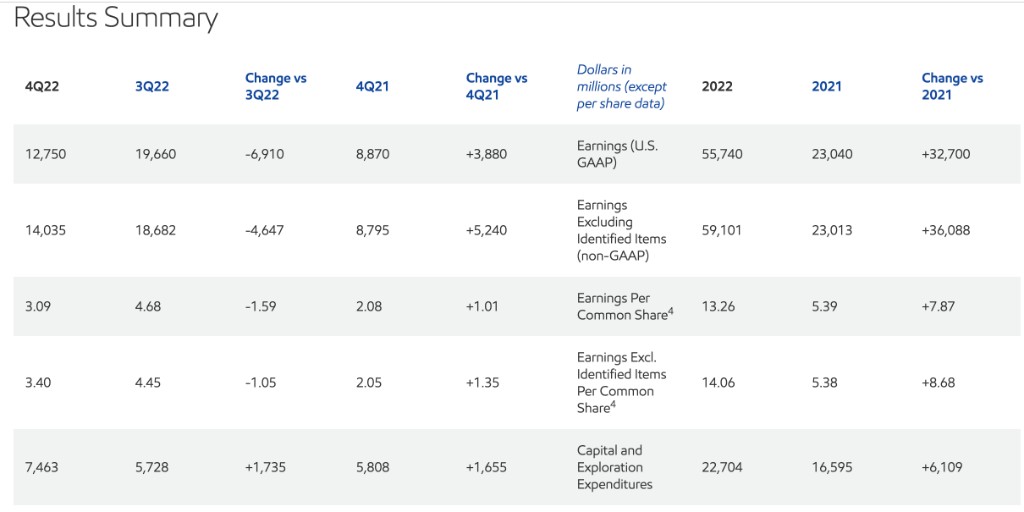Click the Dollars in millions header note
Screen dimensions: 1024x512
coord(621,86)
